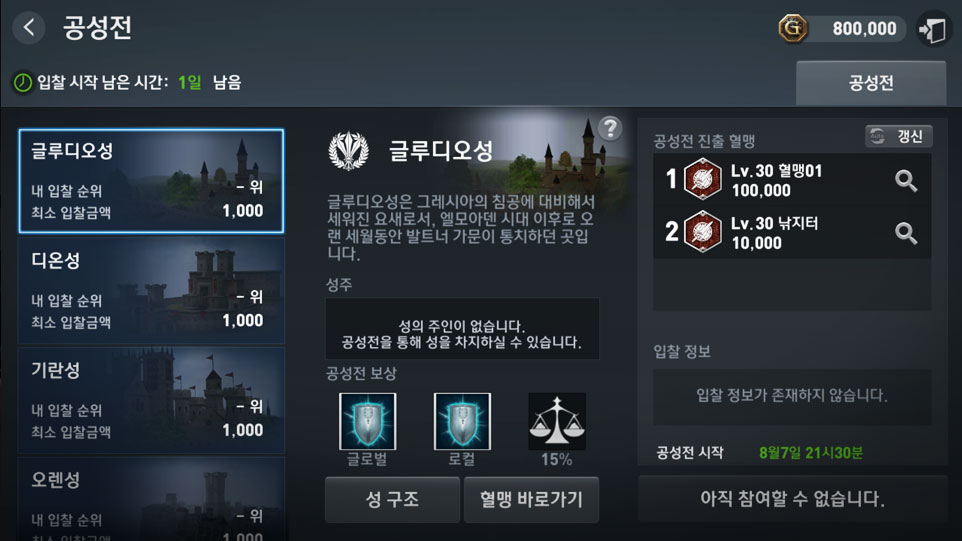Select 오렌성 castle in the list
This screenshot has height=541, width=962.
152,499
